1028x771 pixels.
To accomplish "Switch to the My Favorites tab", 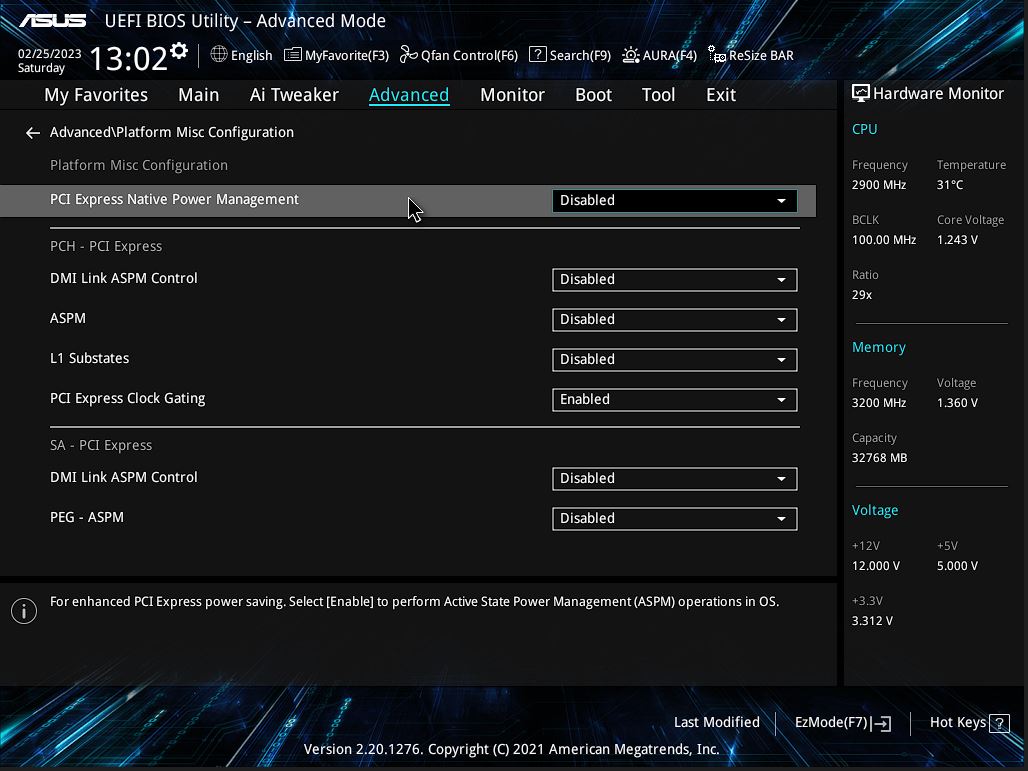I will pos(96,95).
